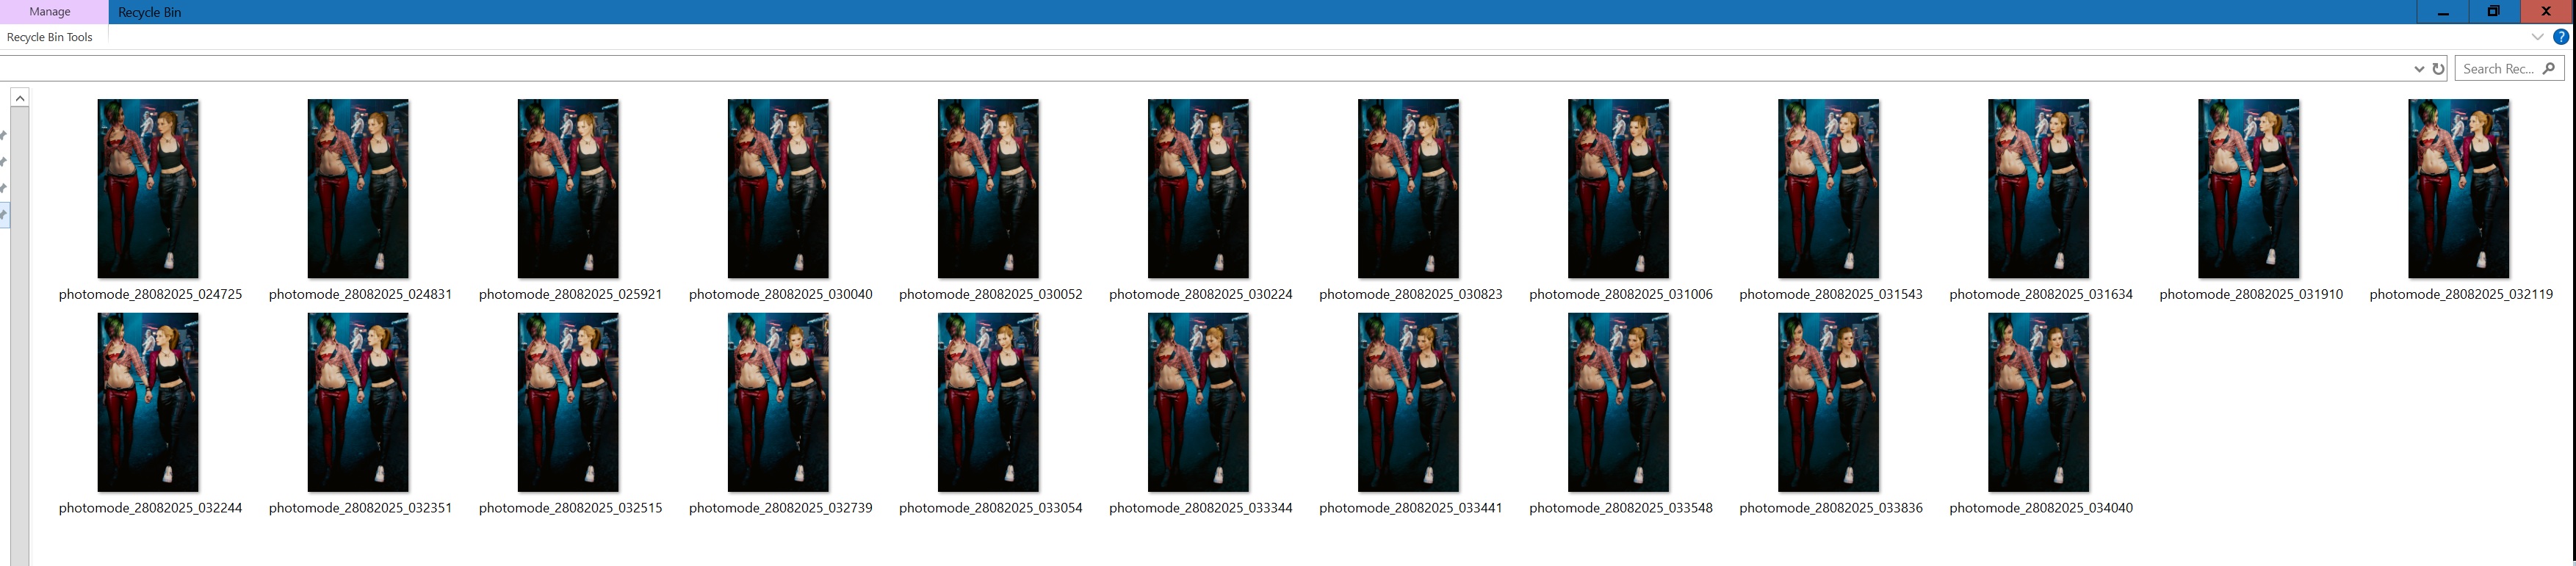Click file name text photomode_28082025_031910
2576x566 pixels.
2251,294
